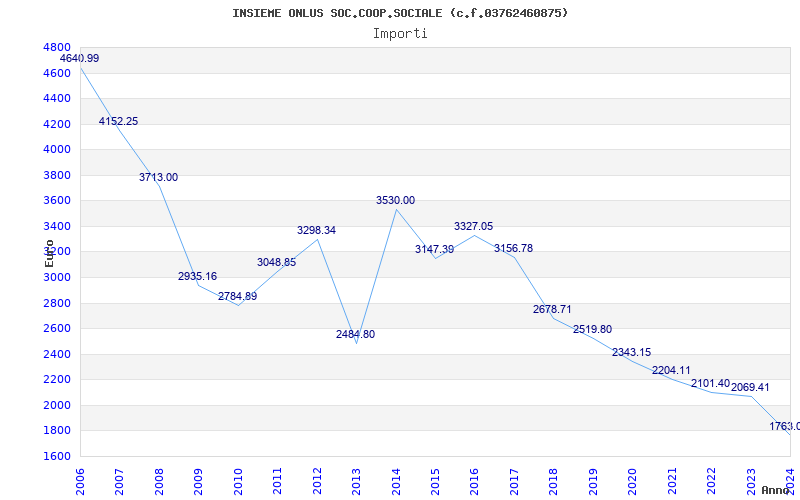The image size is (800, 500).
Task: Select the 2101.40 data label
Action: [x=711, y=384]
